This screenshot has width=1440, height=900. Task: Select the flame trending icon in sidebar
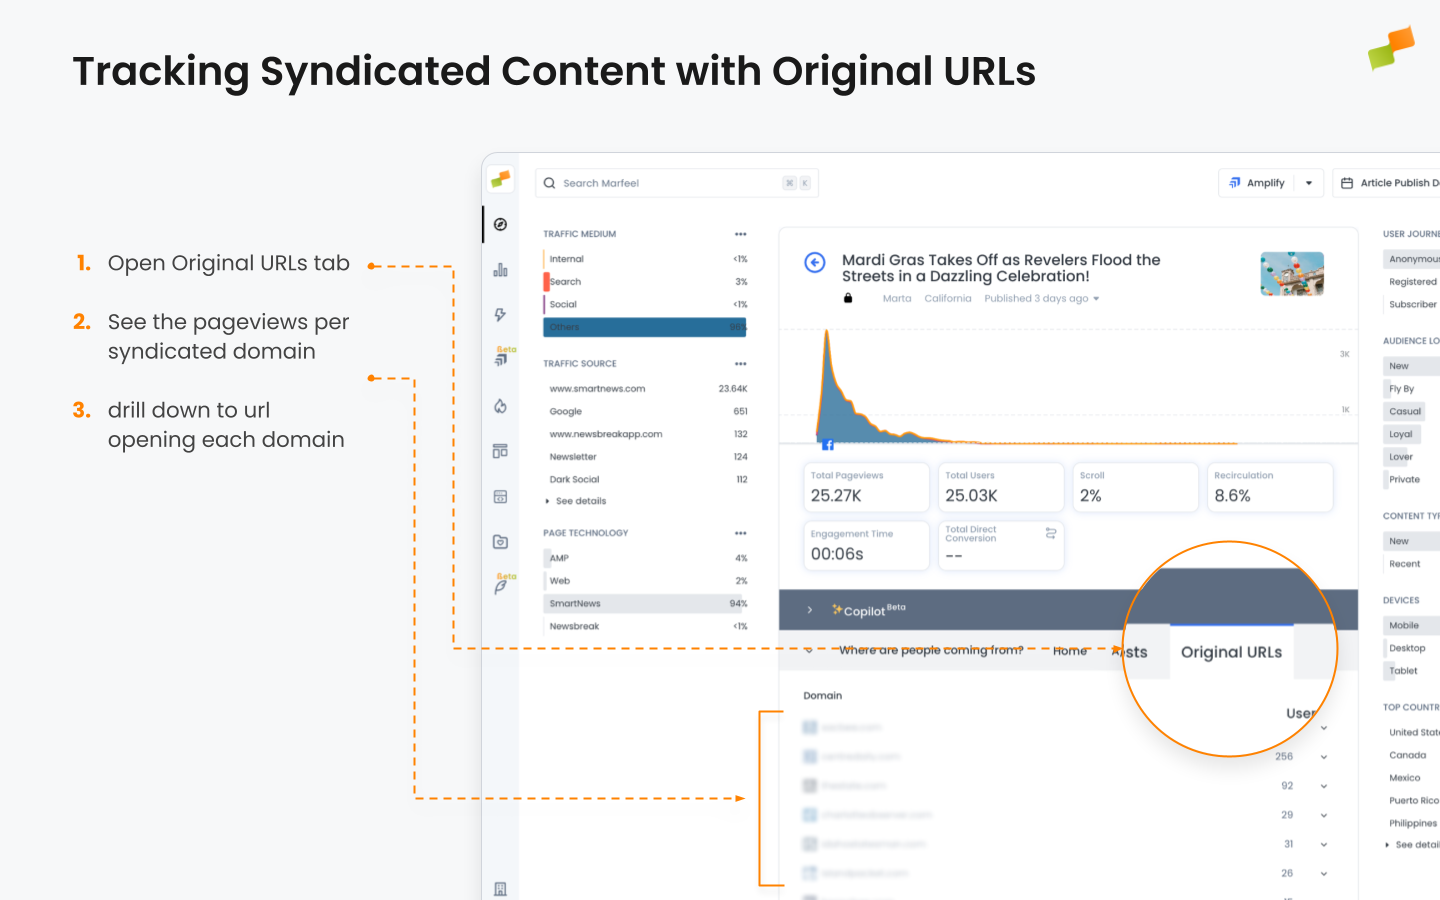[x=501, y=406]
